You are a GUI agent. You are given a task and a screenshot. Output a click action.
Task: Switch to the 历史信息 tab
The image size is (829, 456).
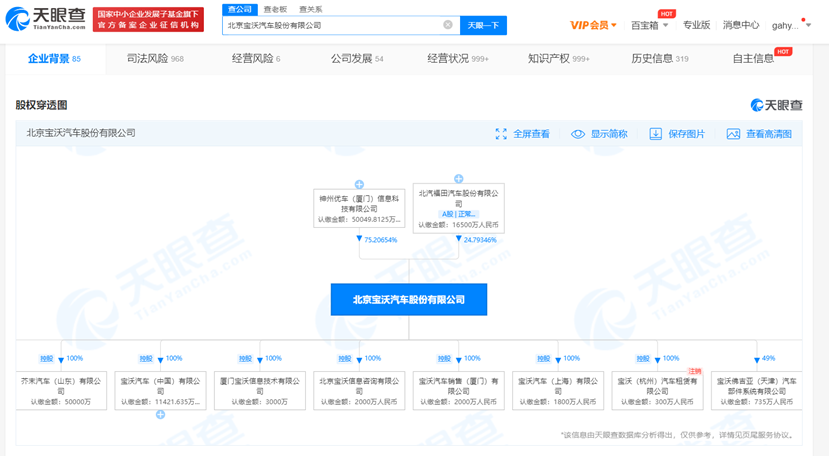tap(660, 59)
